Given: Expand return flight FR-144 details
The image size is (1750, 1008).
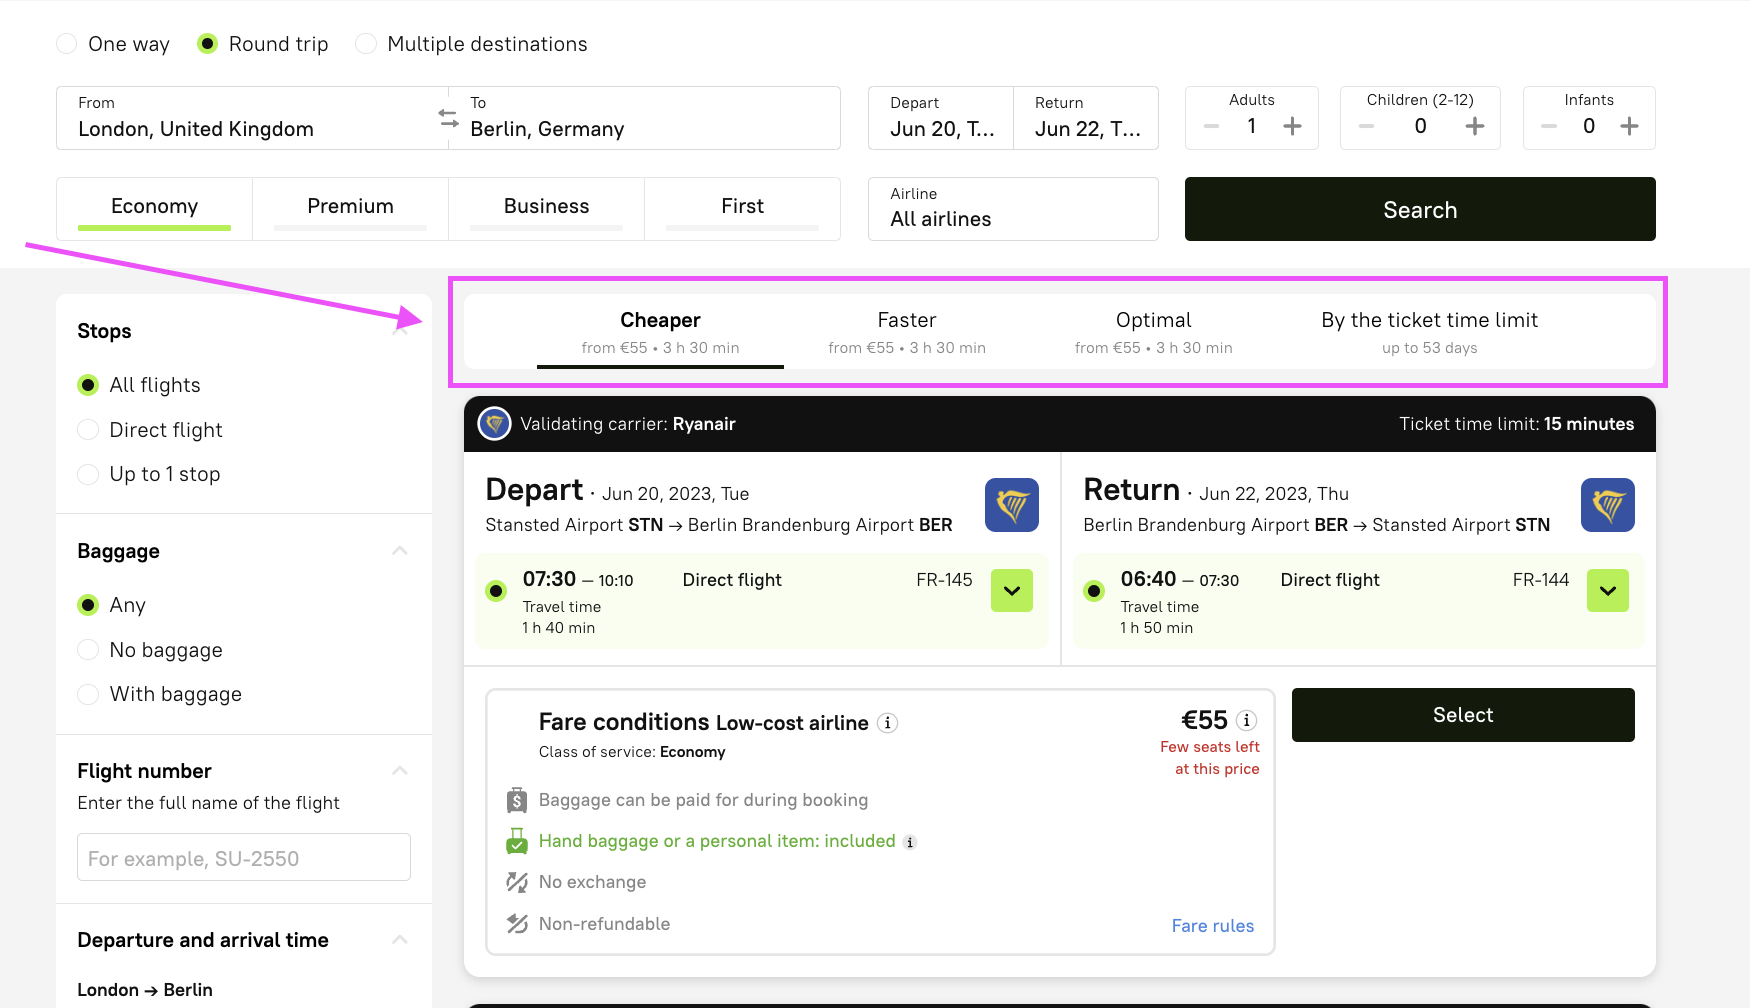Looking at the screenshot, I should [x=1607, y=591].
